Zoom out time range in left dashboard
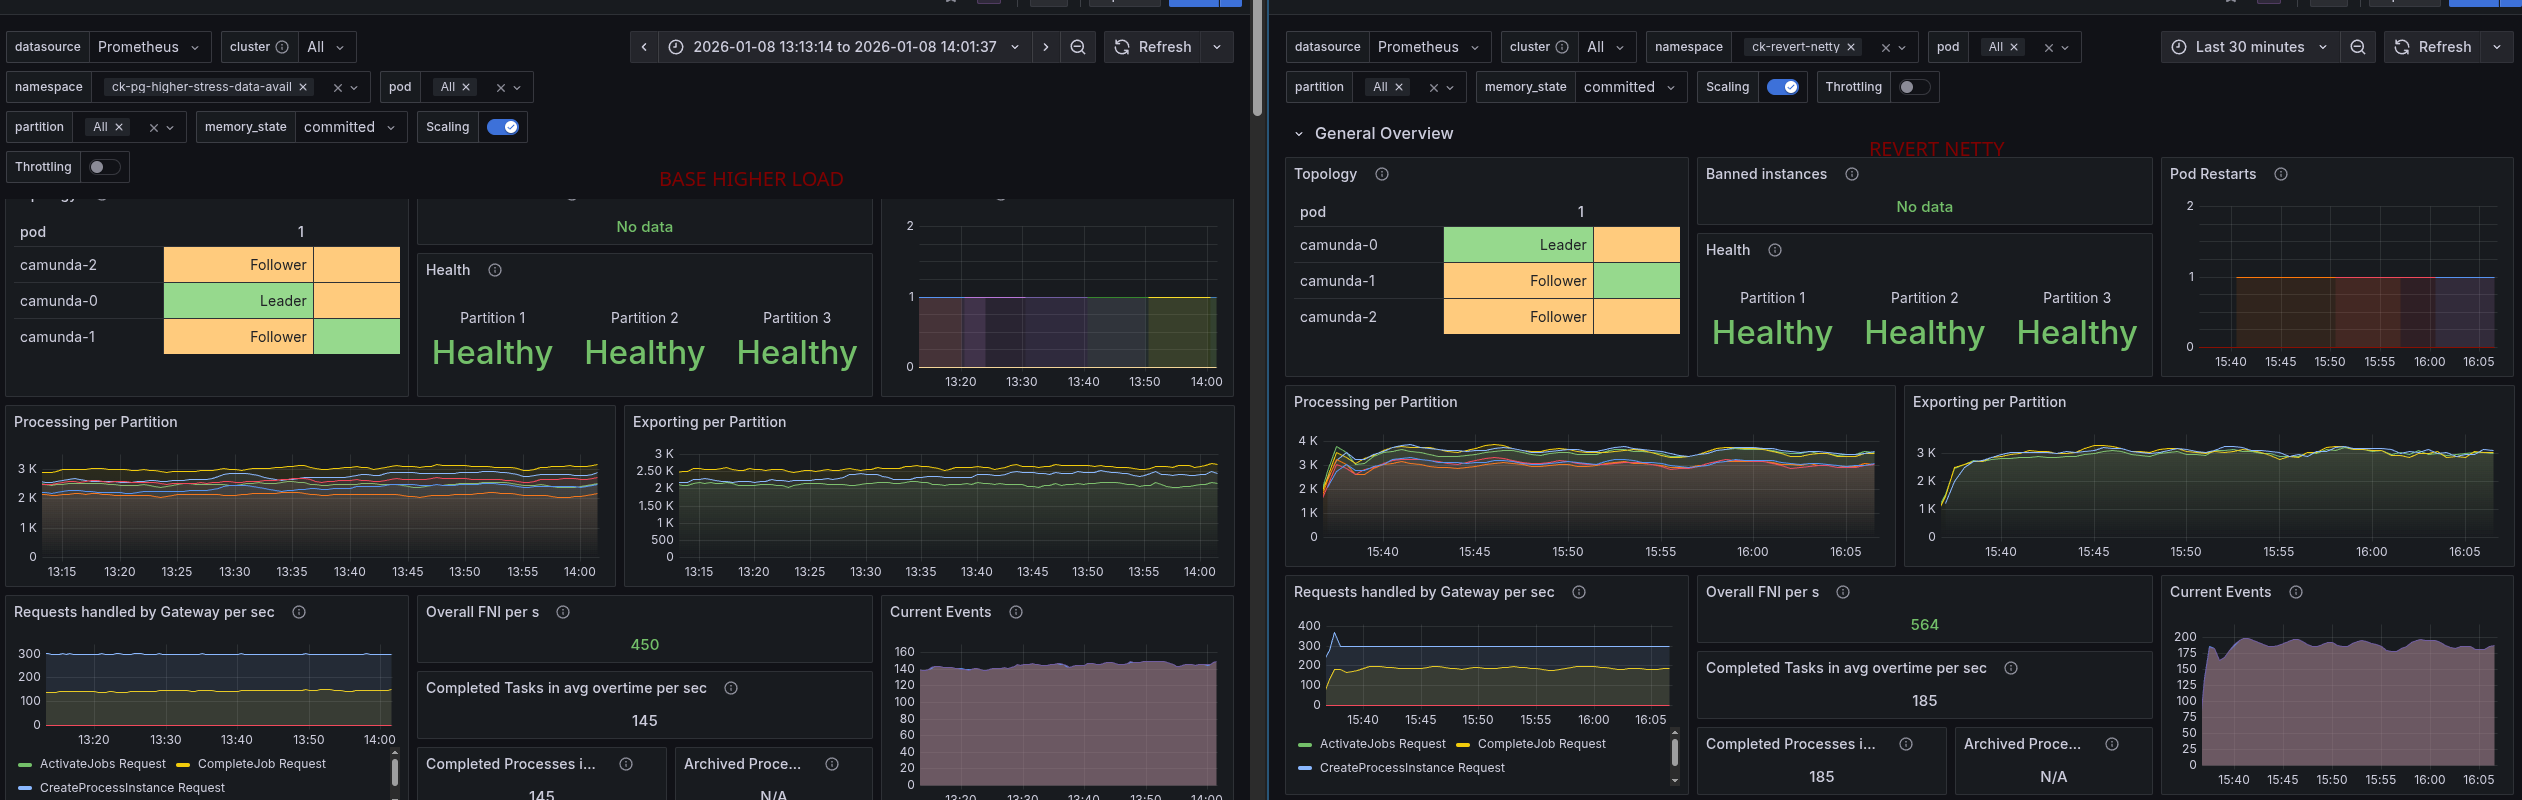 point(1077,47)
